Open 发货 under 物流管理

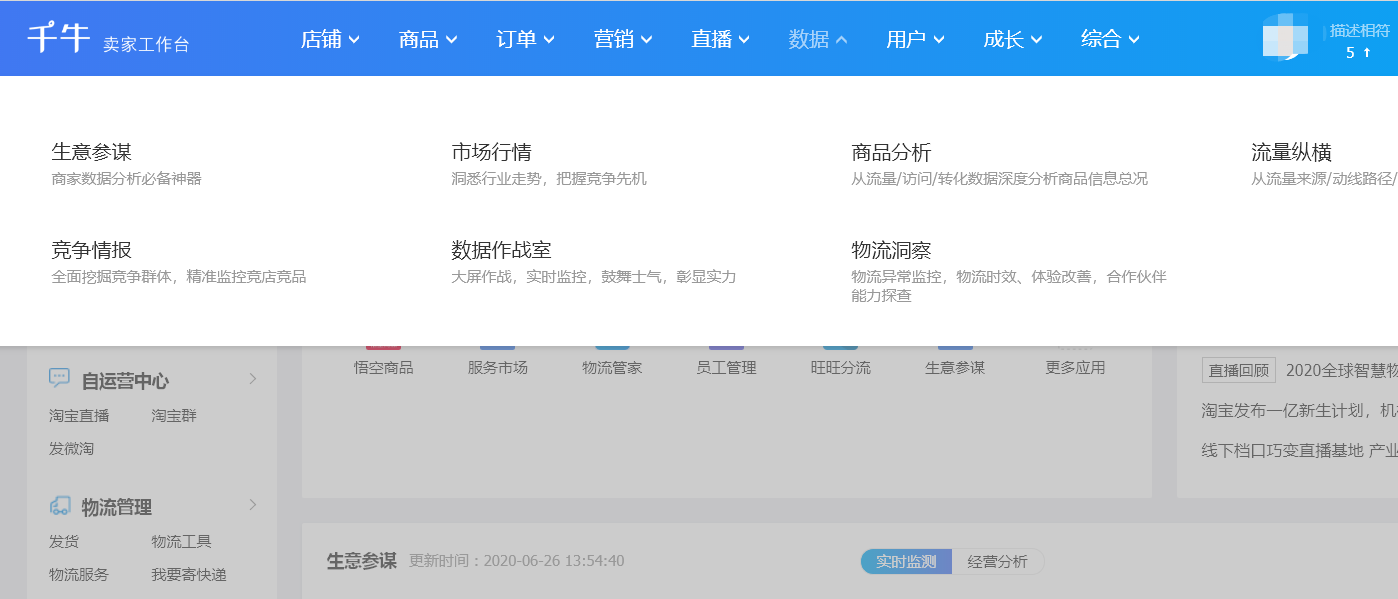(64, 541)
